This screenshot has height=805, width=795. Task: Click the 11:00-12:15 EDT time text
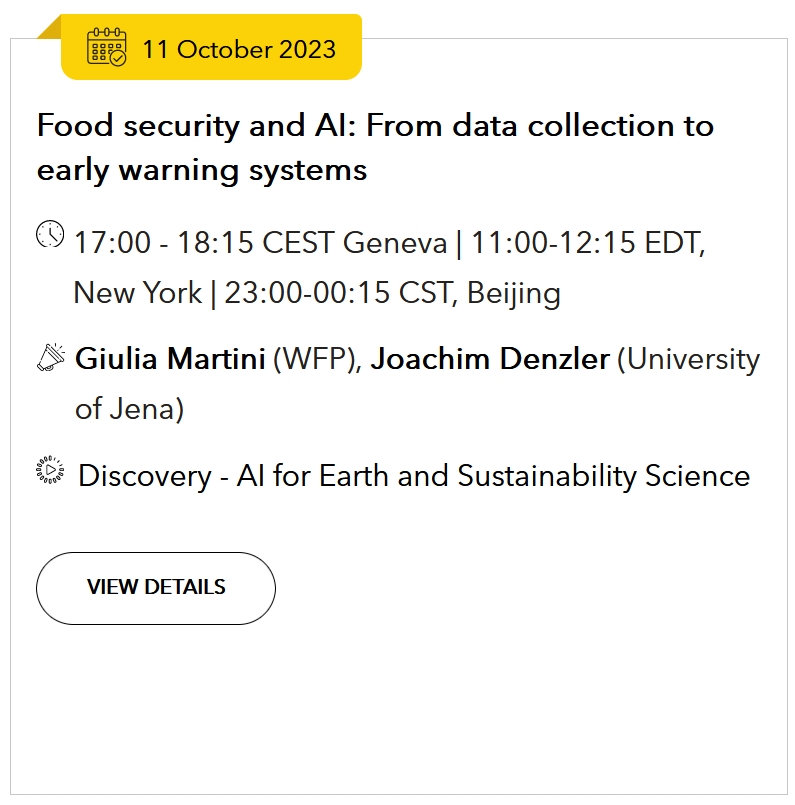(588, 242)
